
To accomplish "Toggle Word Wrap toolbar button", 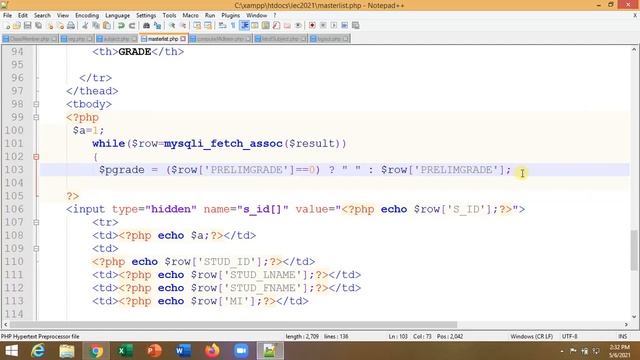I will point(222,25).
